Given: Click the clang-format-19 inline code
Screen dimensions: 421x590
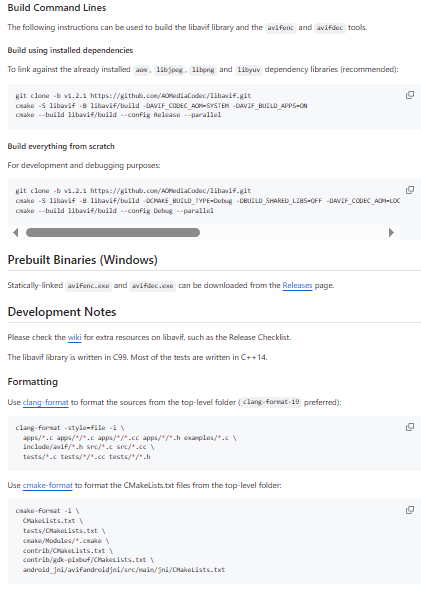Looking at the screenshot, I should pos(271,402).
